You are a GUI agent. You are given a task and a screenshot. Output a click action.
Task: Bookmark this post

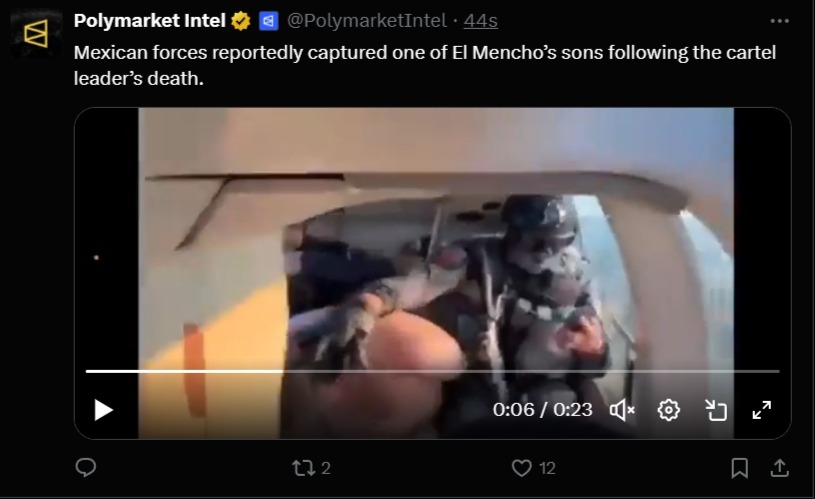(739, 468)
